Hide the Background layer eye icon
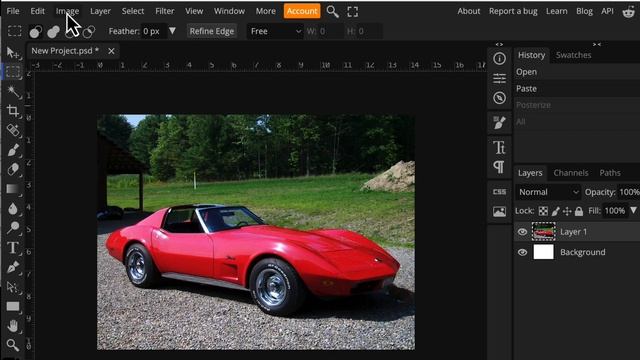 point(522,252)
